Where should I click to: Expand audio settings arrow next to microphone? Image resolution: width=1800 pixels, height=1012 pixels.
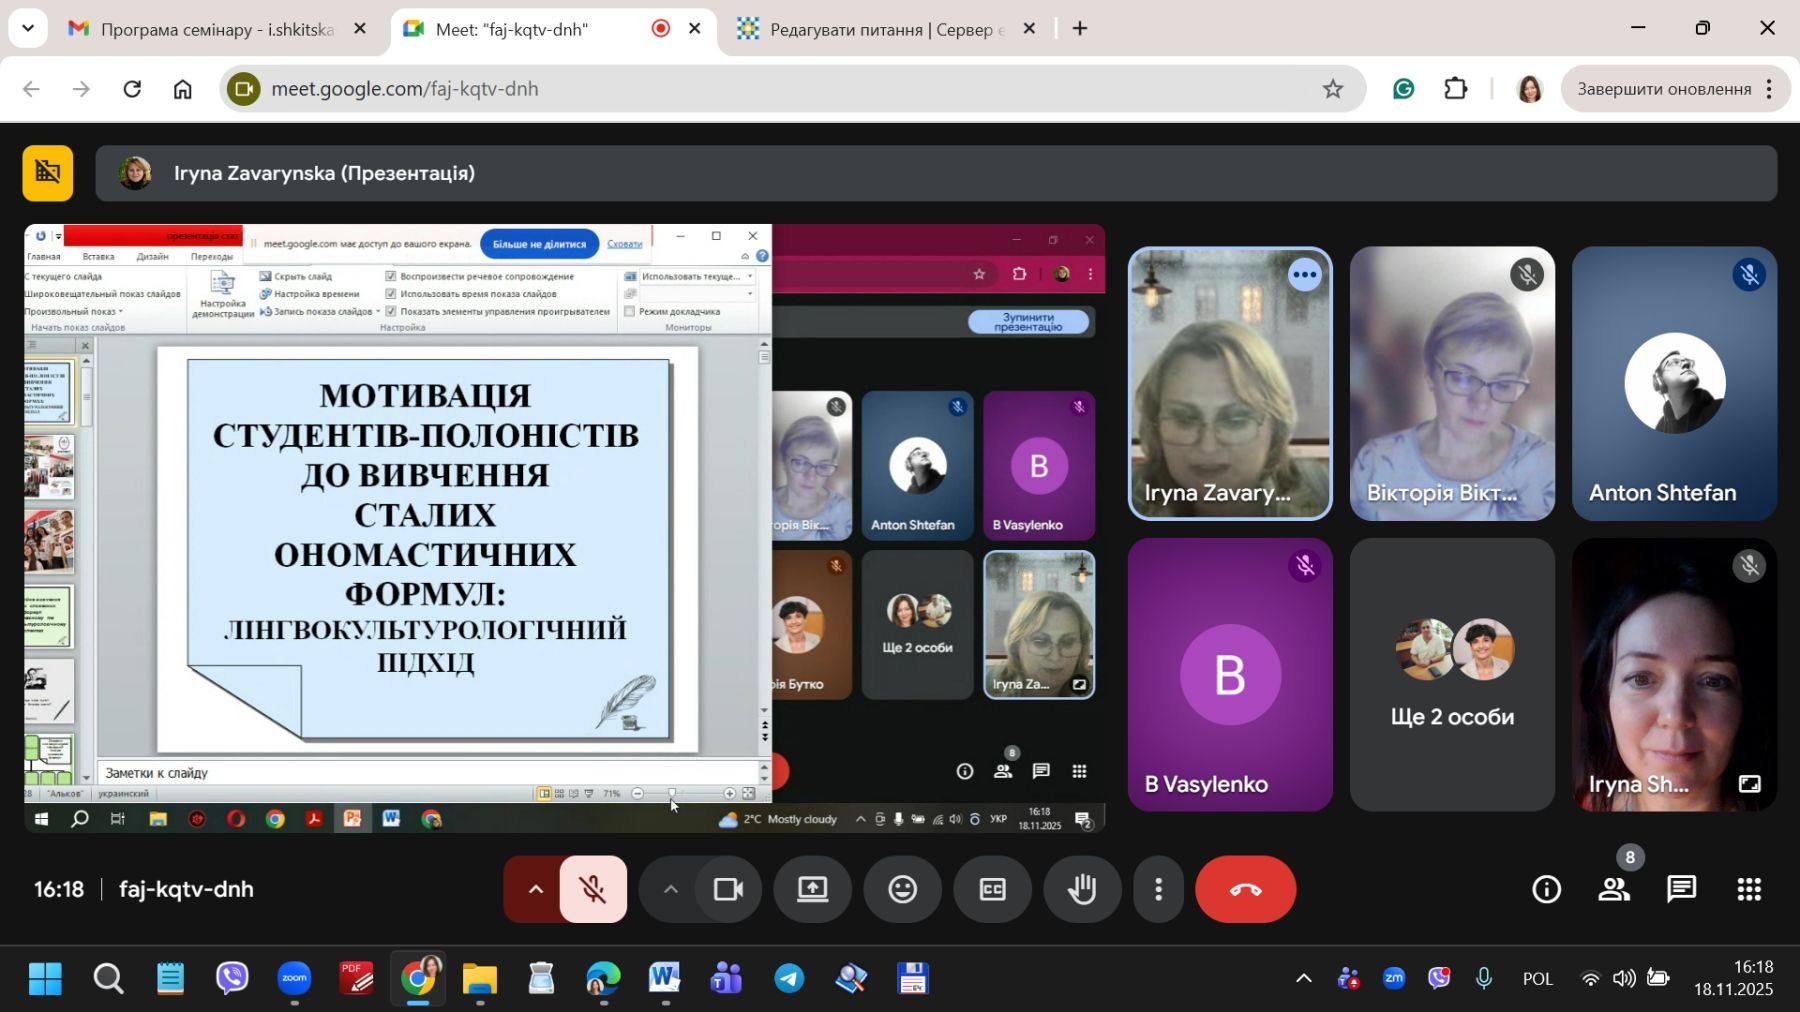535,889
